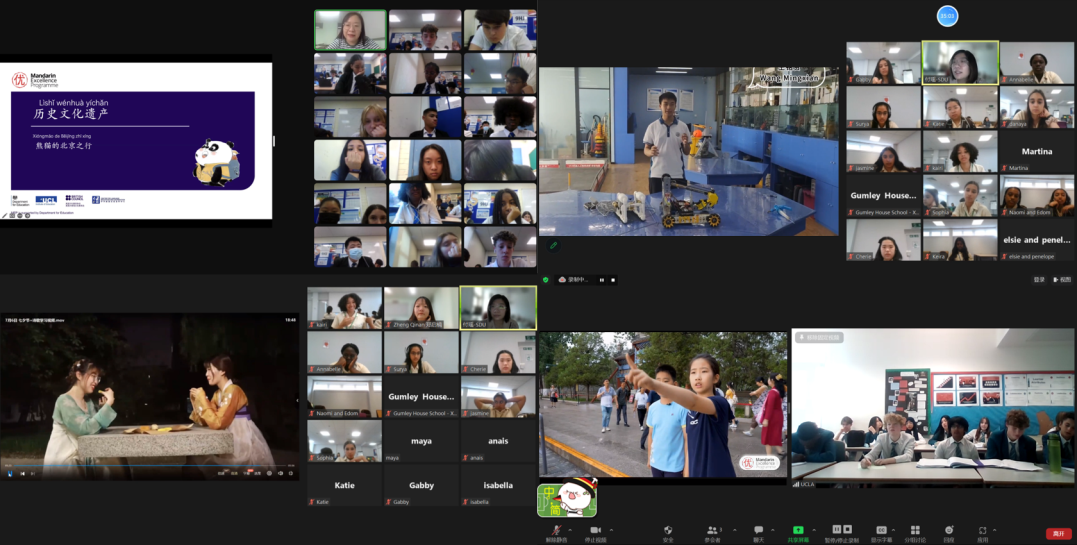Click the red Leave meeting button
Image resolution: width=1077 pixels, height=545 pixels.
(x=1058, y=534)
